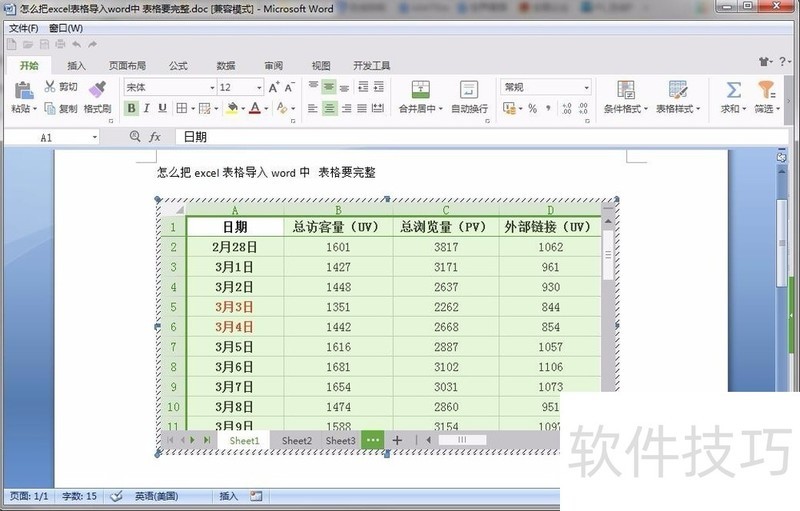Toggle align text left

[313, 108]
